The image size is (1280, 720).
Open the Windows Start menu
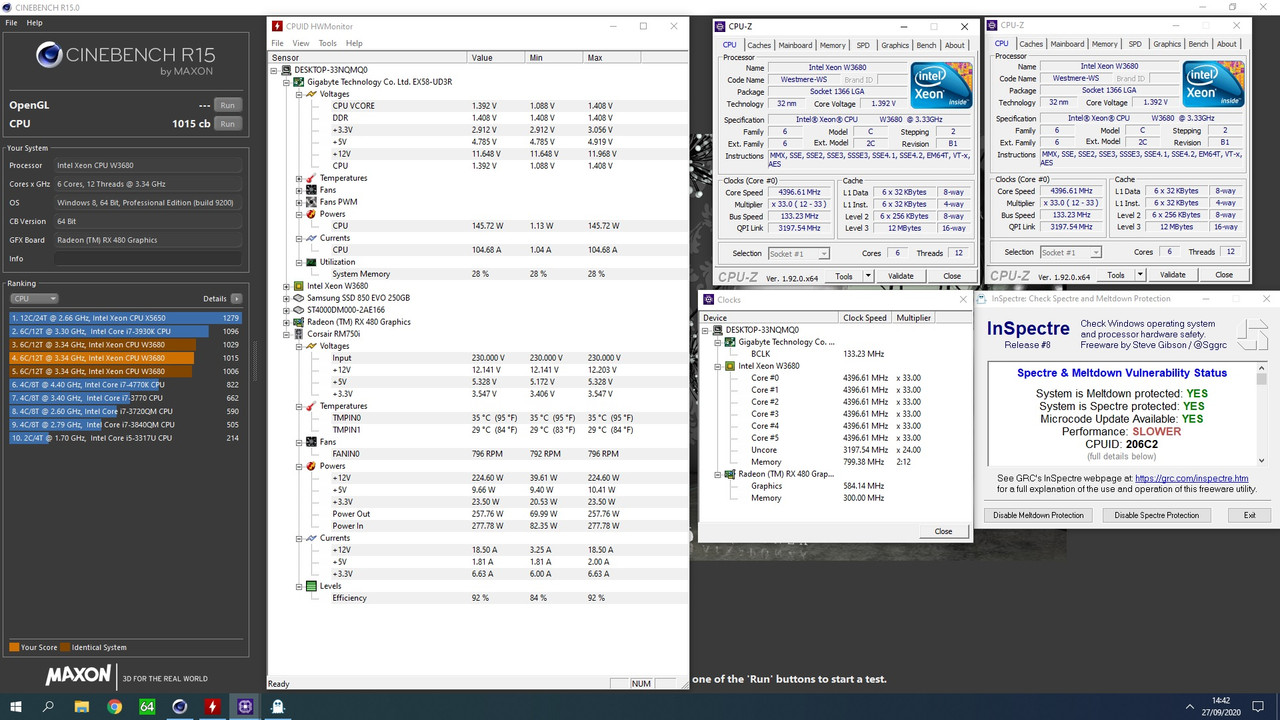[16, 706]
